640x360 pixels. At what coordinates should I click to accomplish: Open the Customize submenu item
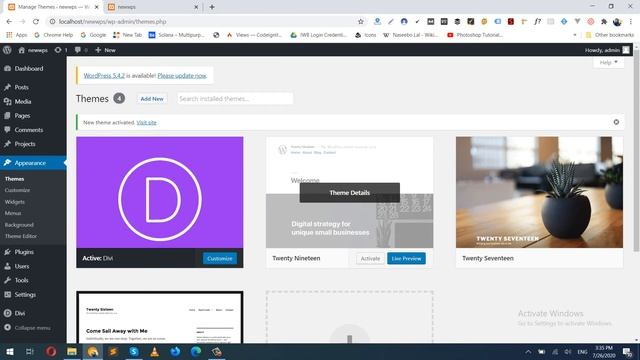(17, 190)
